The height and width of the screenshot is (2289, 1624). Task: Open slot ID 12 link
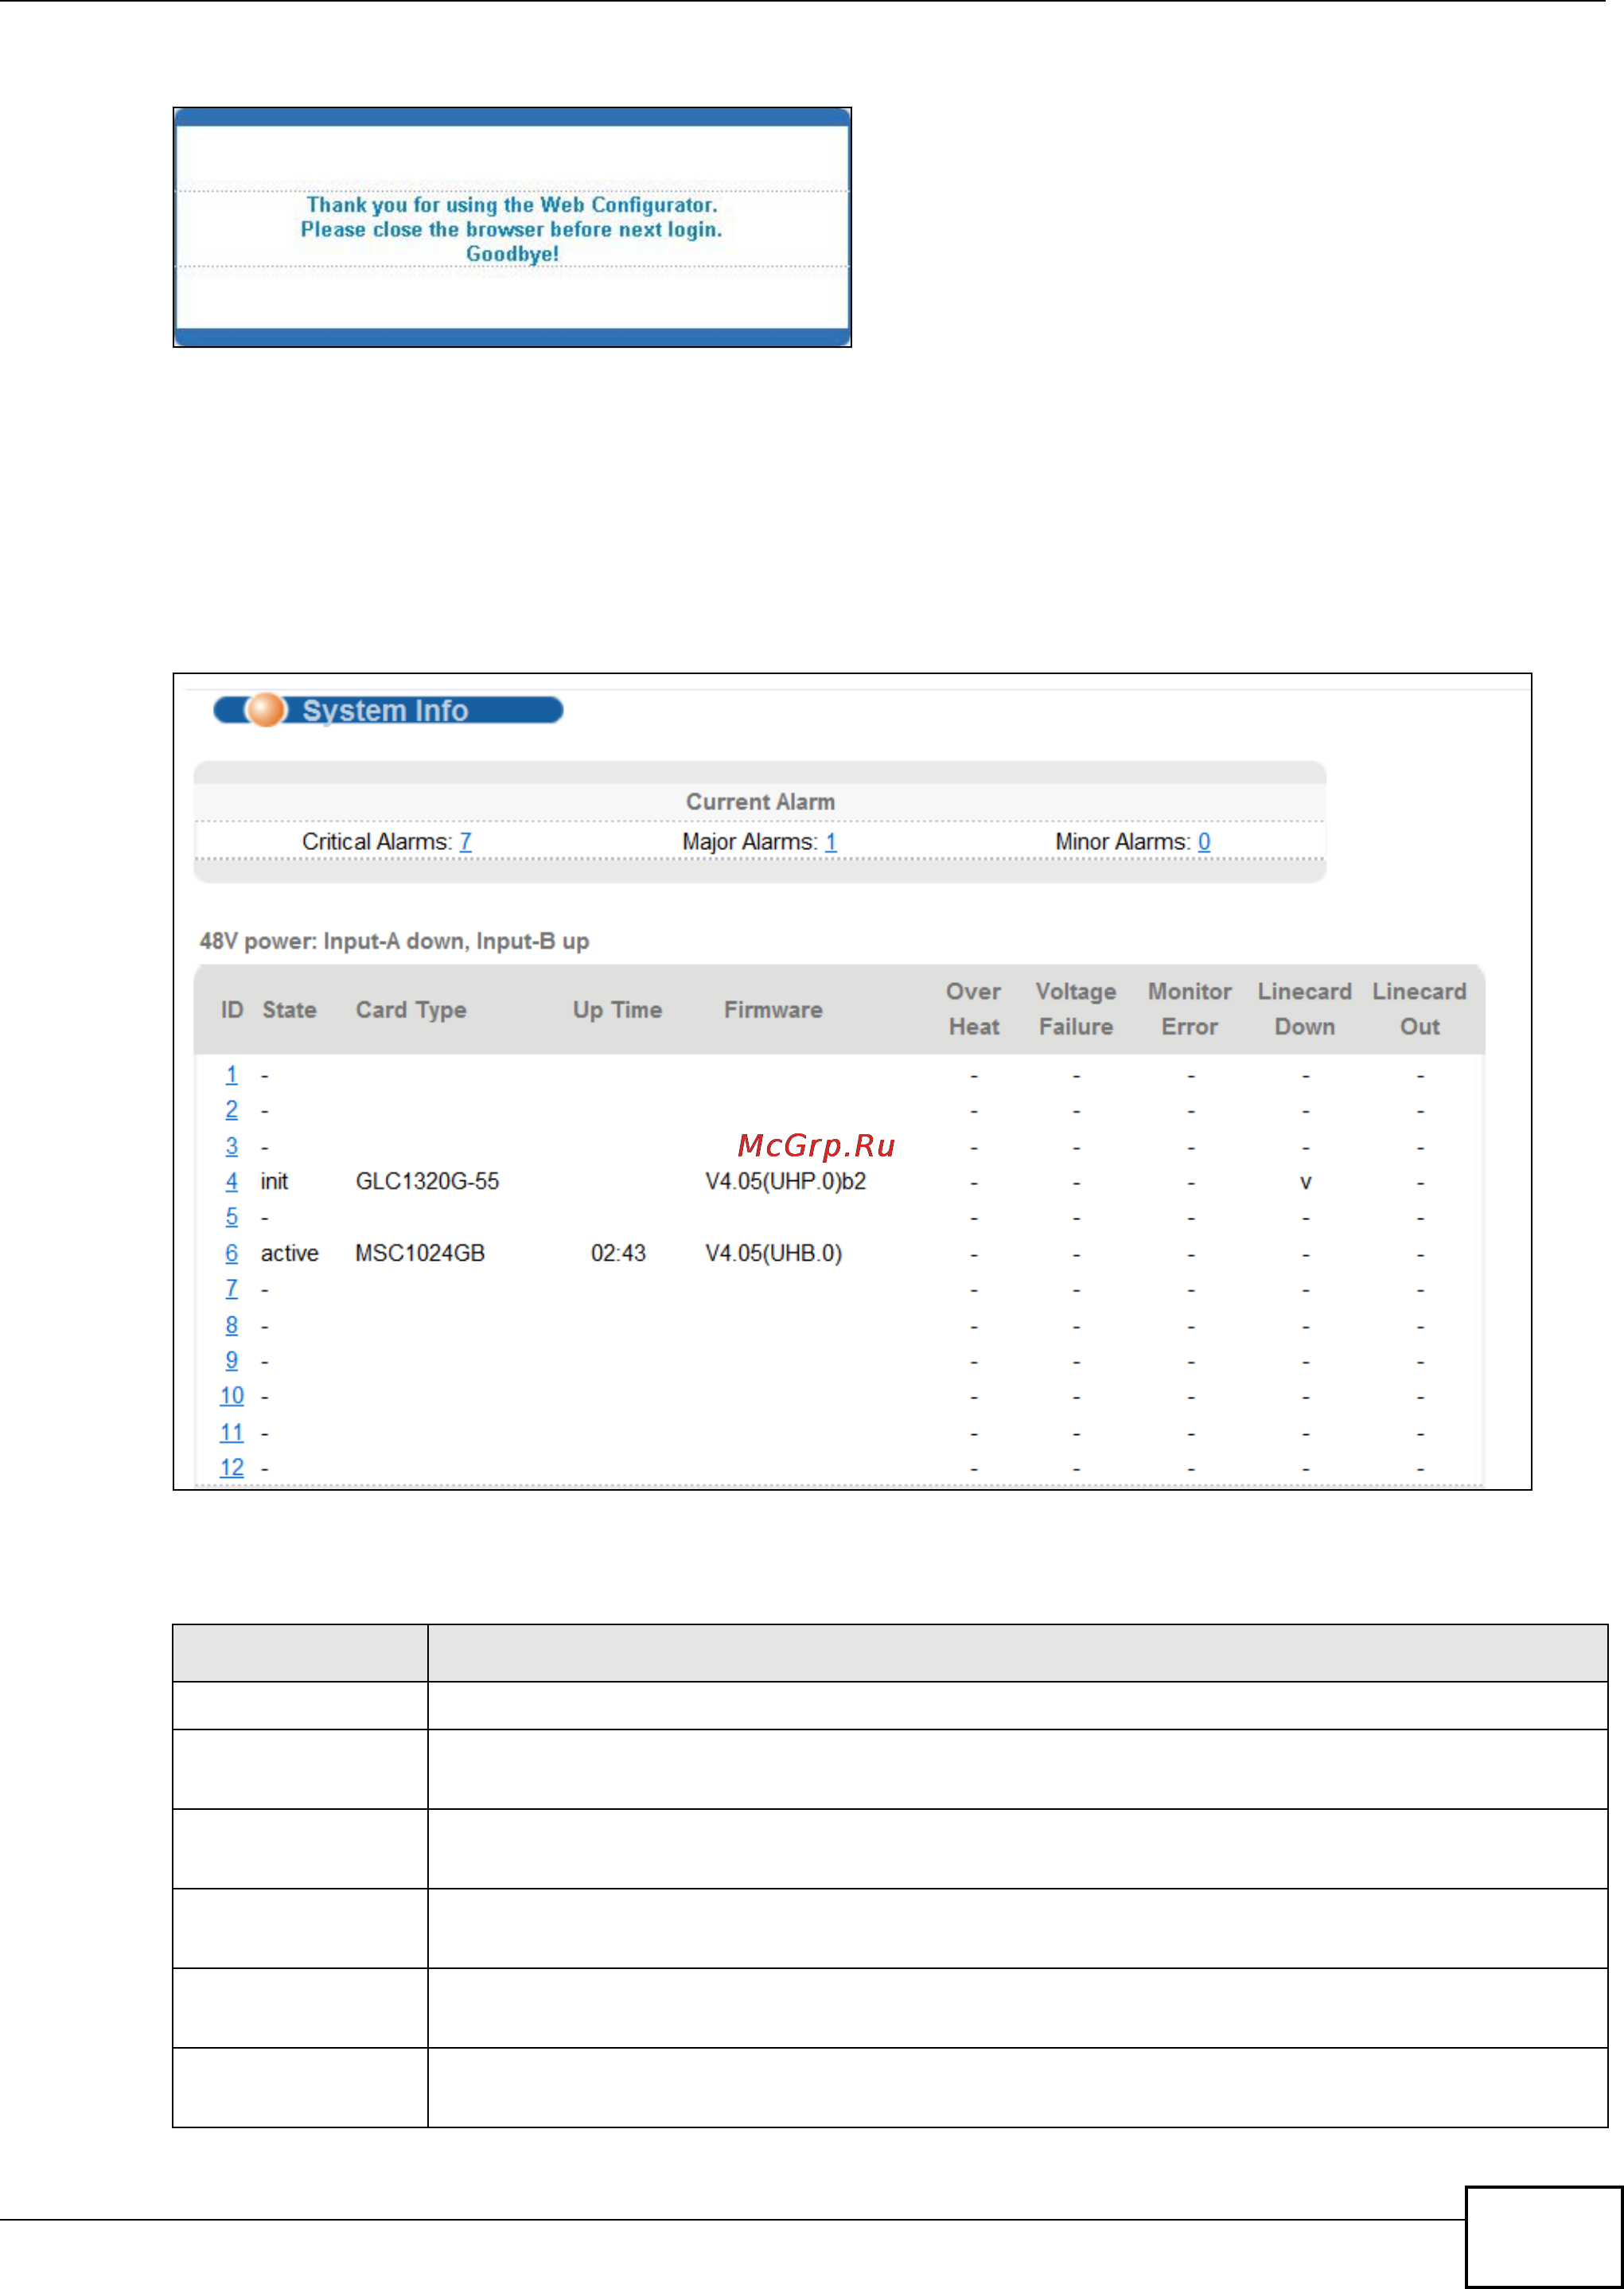click(231, 1467)
